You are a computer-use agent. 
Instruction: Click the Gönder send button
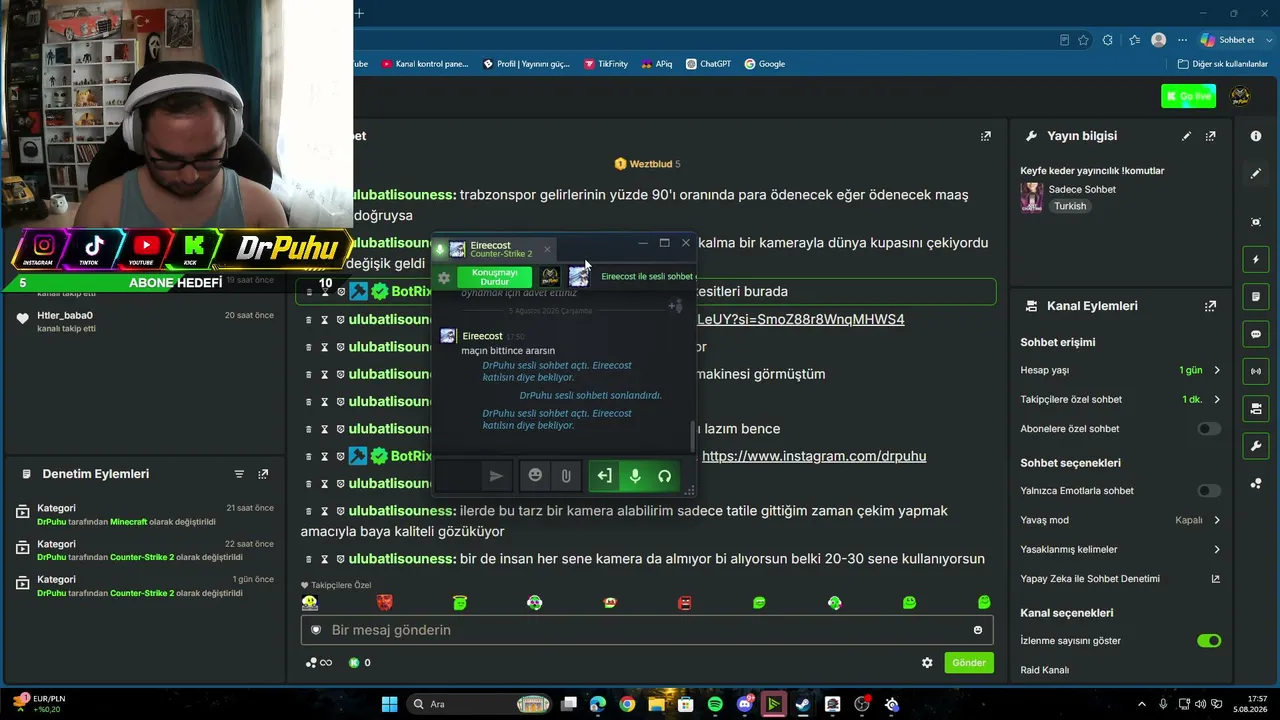(968, 663)
